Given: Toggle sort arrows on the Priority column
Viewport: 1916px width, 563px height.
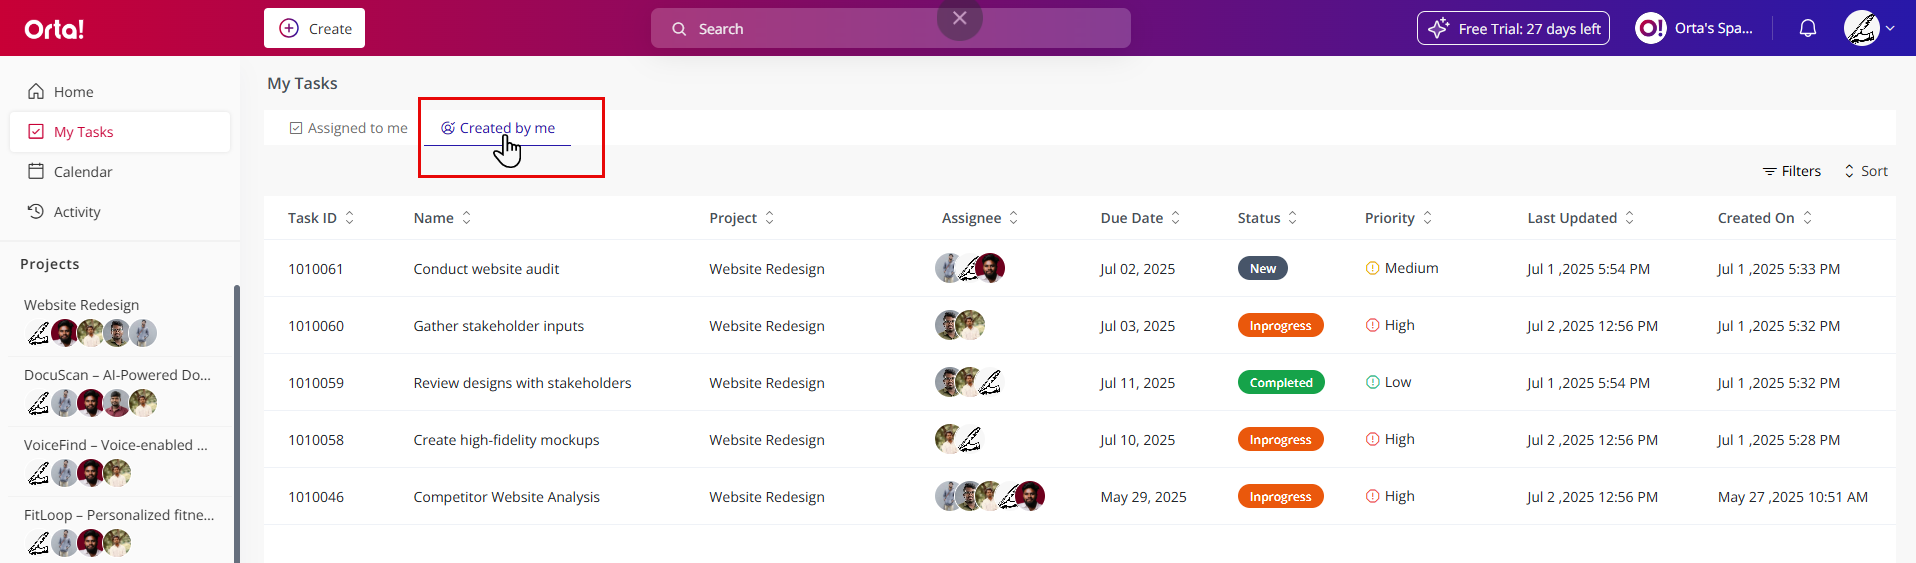Looking at the screenshot, I should click(x=1427, y=218).
